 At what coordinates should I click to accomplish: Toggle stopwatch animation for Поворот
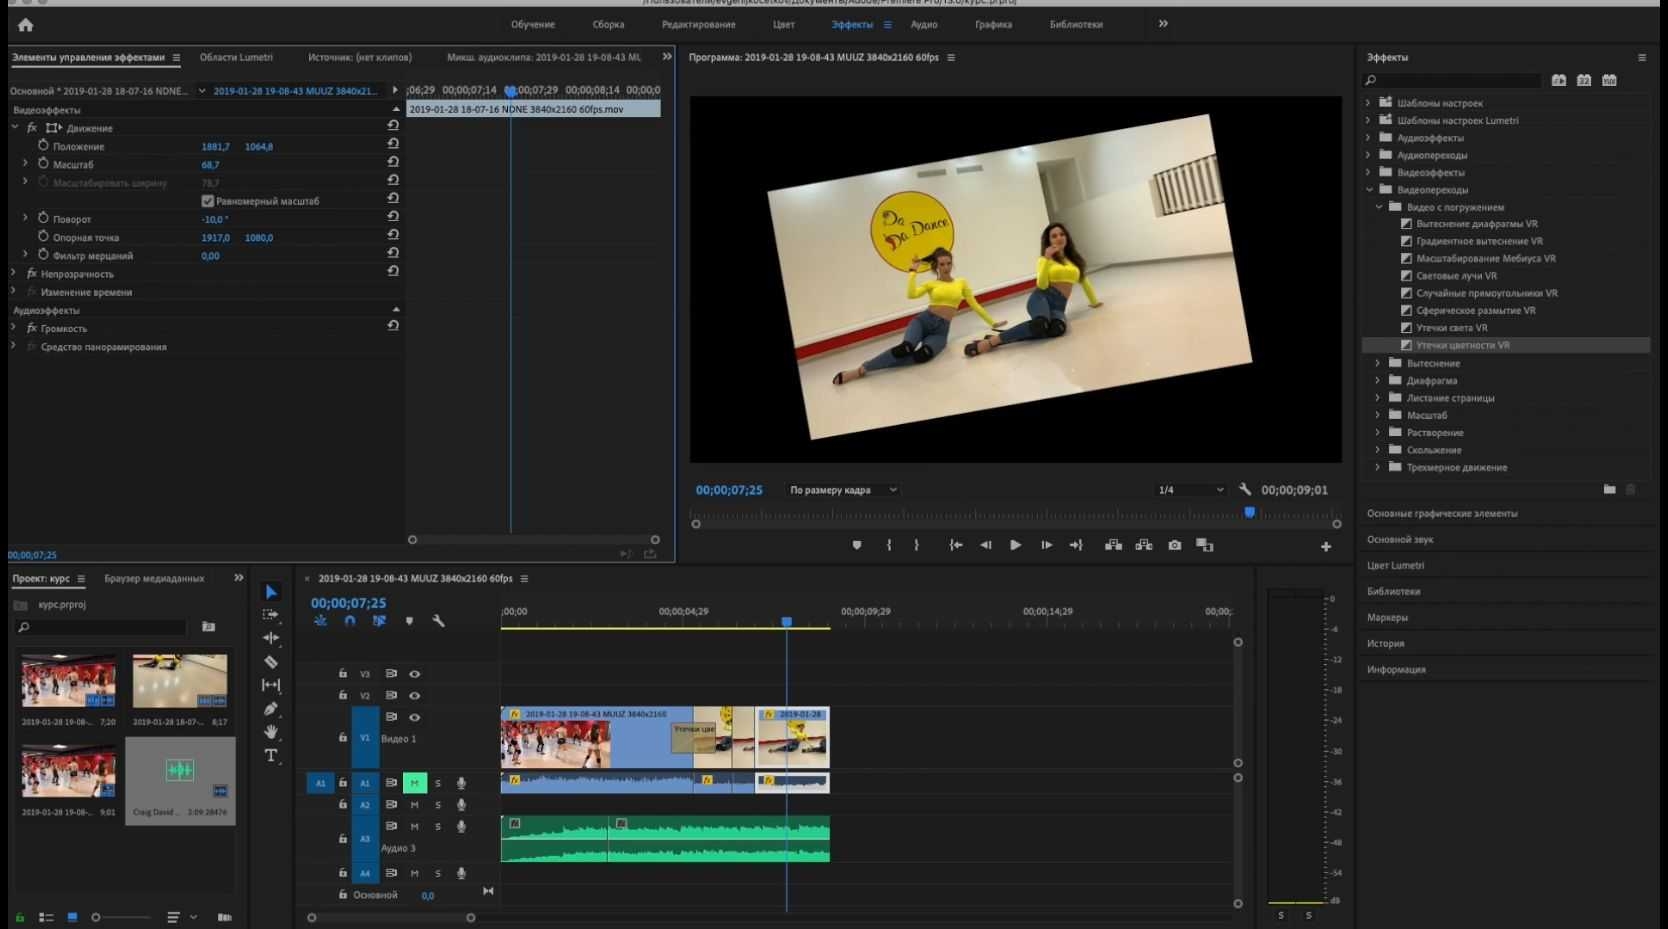coord(43,218)
